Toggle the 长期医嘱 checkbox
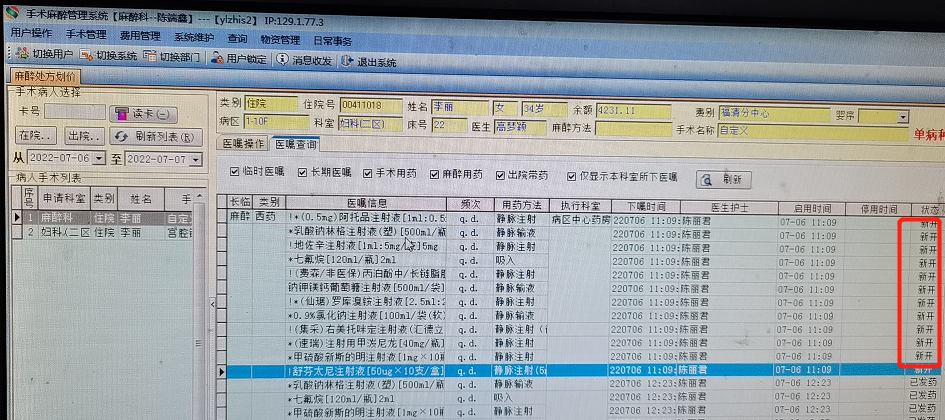The height and width of the screenshot is (420, 945). point(303,173)
